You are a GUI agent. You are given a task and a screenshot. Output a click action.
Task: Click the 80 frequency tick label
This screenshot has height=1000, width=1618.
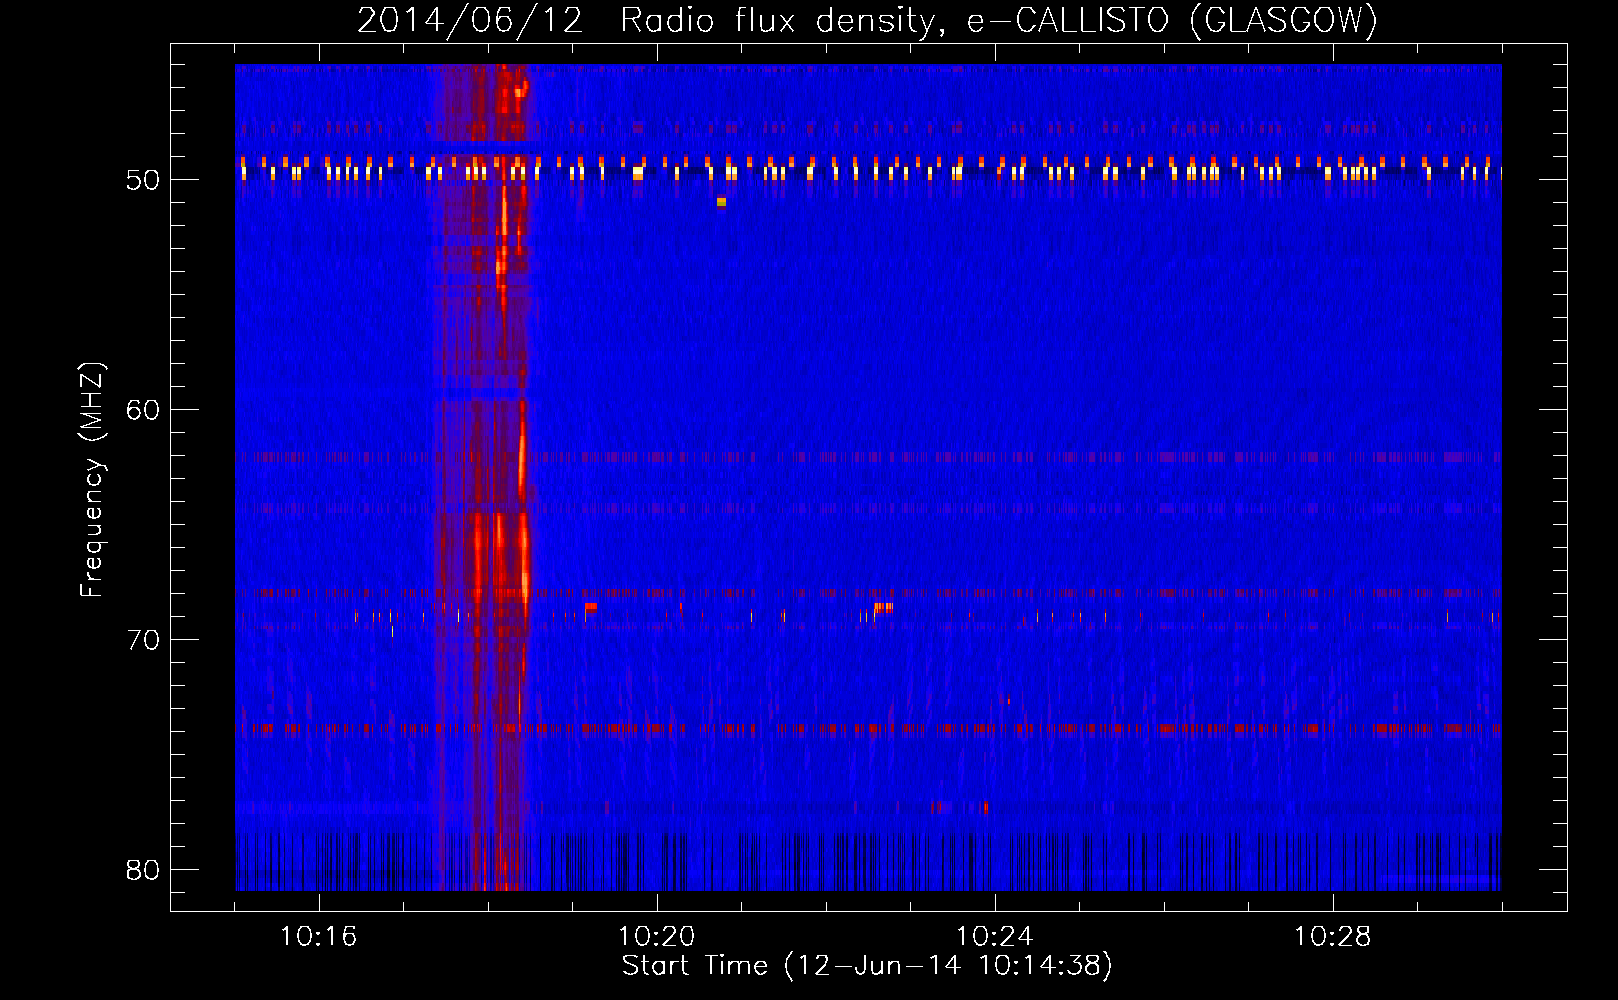coord(144,870)
